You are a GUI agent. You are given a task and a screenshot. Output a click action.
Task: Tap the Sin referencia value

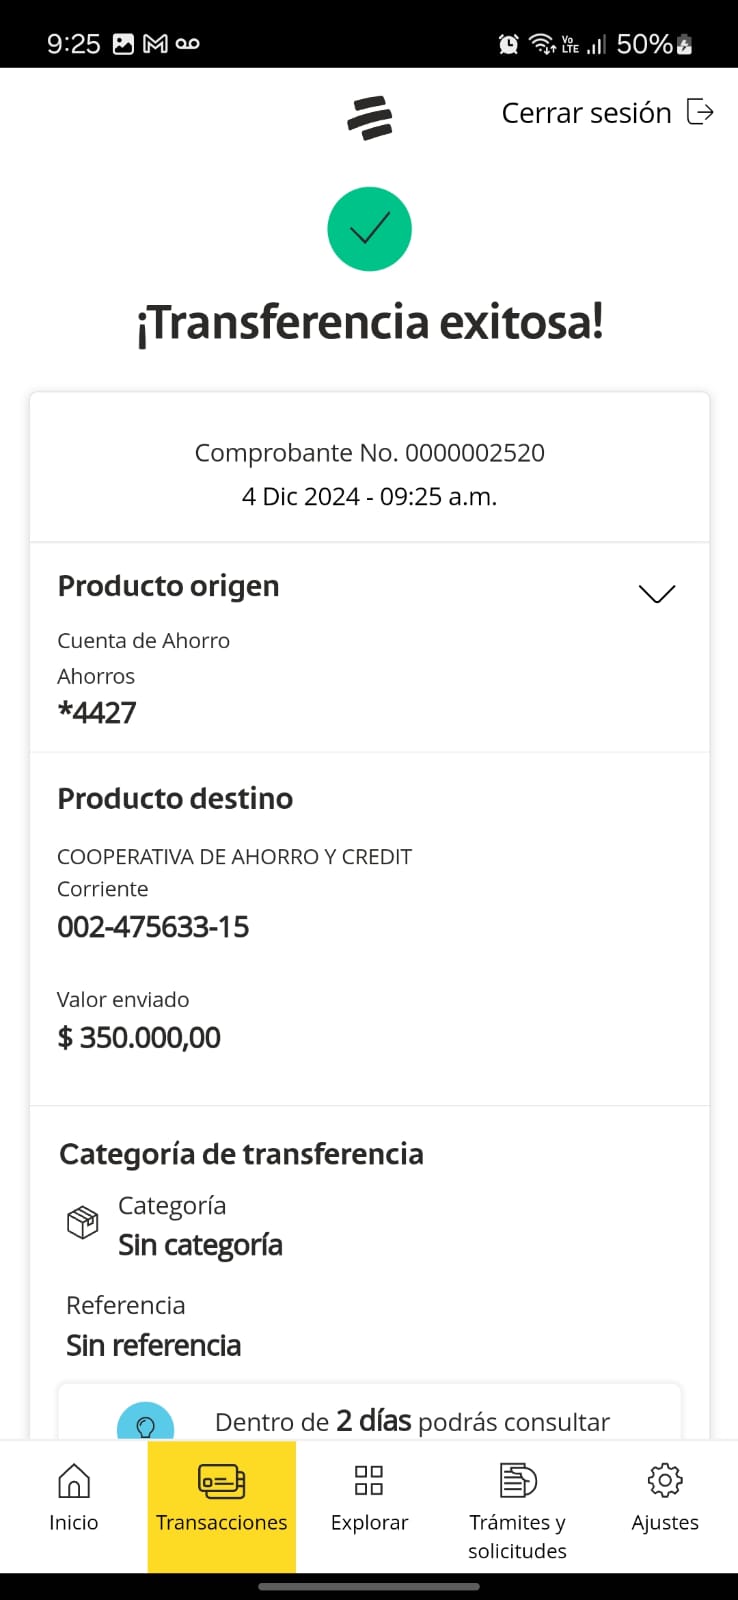click(x=153, y=1346)
